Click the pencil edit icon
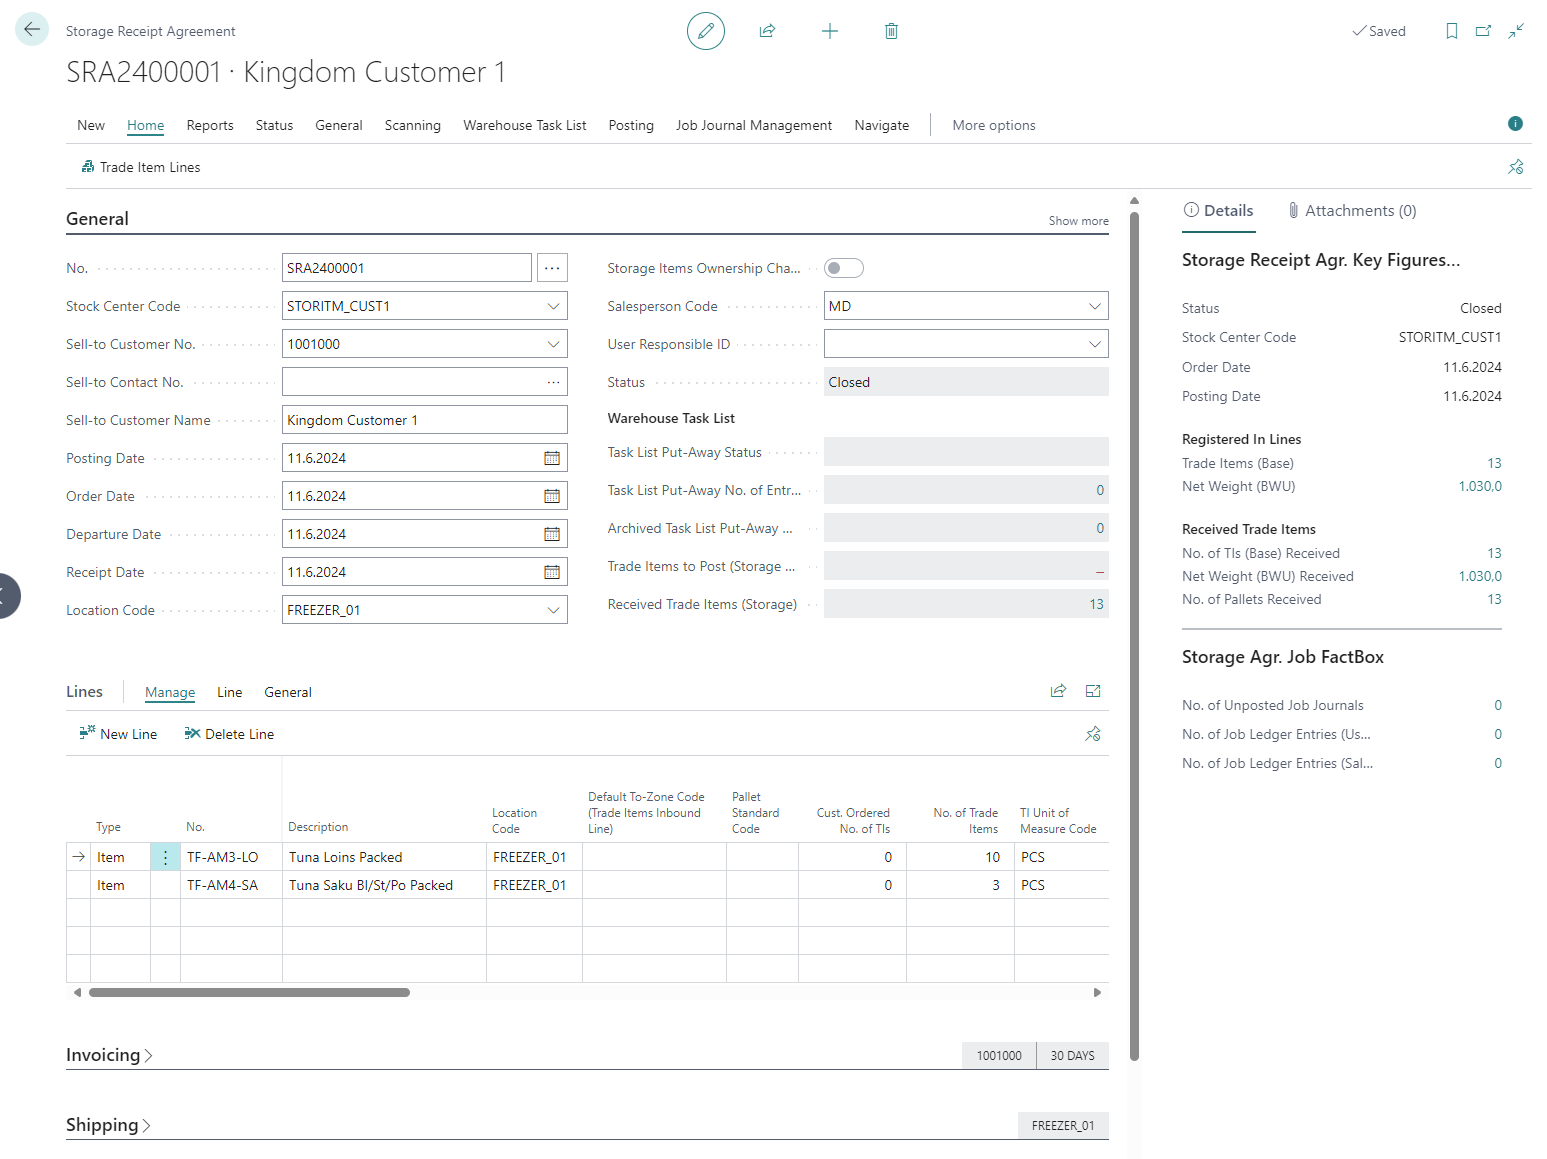 pos(705,31)
